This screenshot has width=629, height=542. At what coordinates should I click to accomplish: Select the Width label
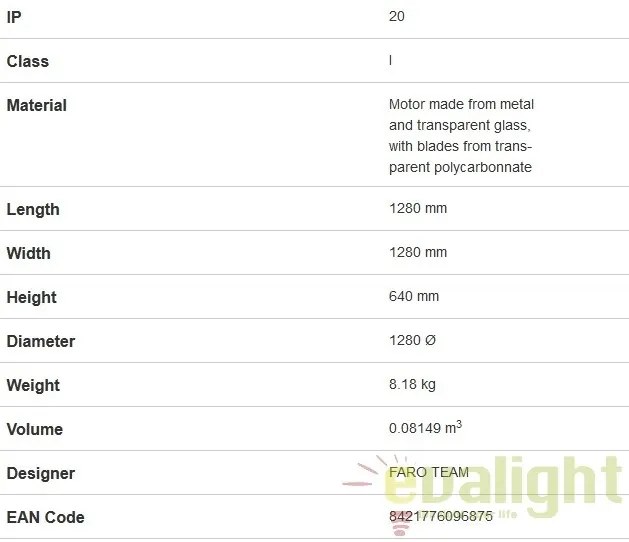point(29,253)
